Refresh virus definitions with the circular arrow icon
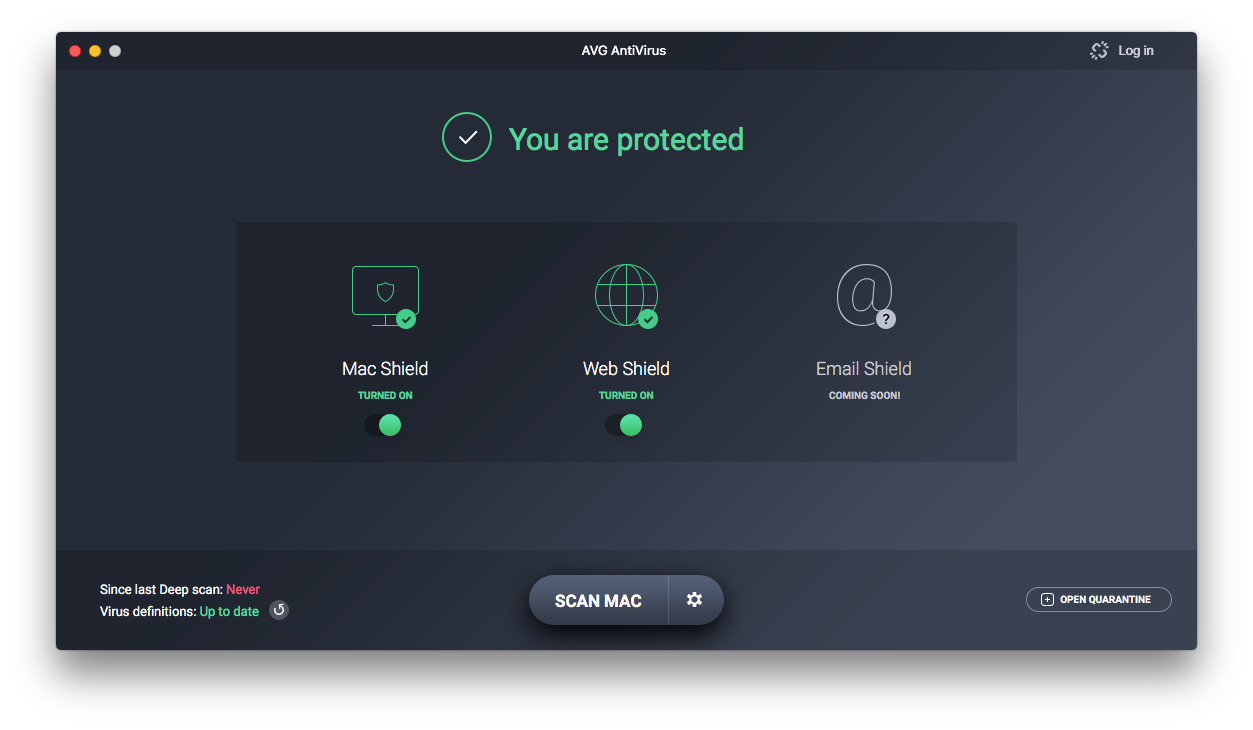Viewport: 1253px width, 730px height. pos(279,610)
